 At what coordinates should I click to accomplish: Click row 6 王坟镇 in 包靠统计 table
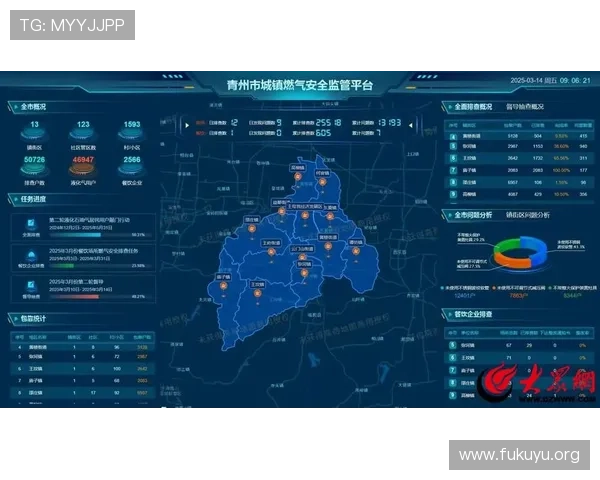click(x=83, y=369)
